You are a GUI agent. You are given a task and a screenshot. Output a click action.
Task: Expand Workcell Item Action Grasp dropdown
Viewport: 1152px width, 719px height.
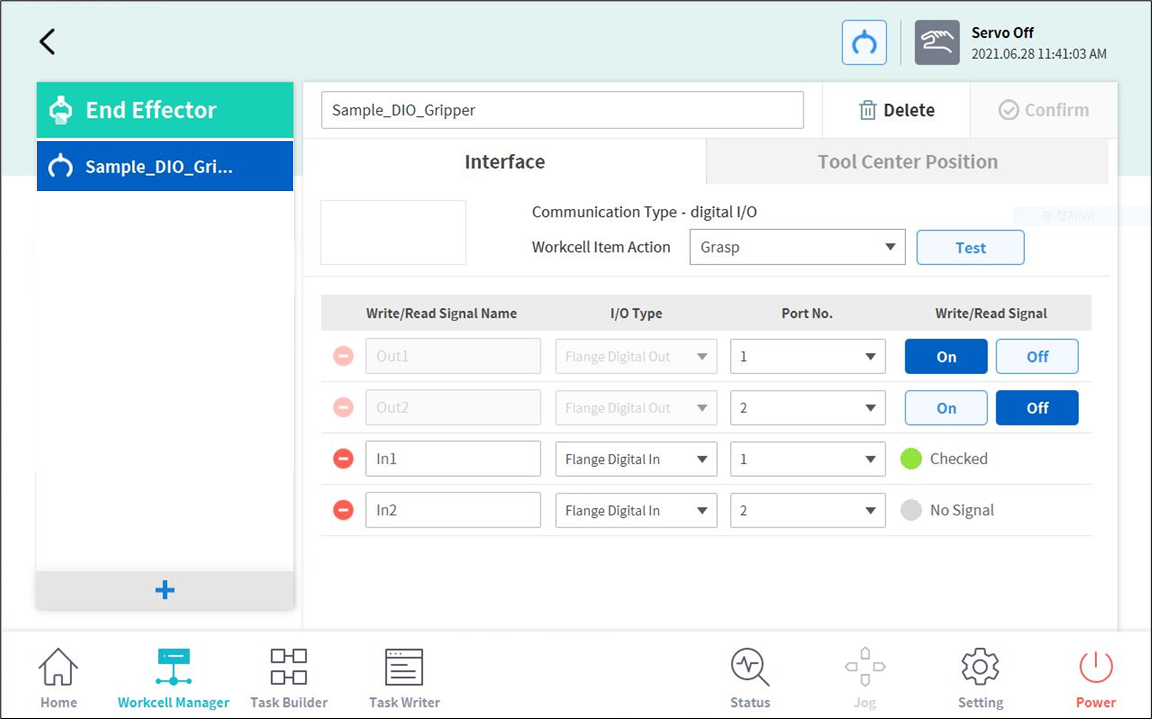coord(797,248)
